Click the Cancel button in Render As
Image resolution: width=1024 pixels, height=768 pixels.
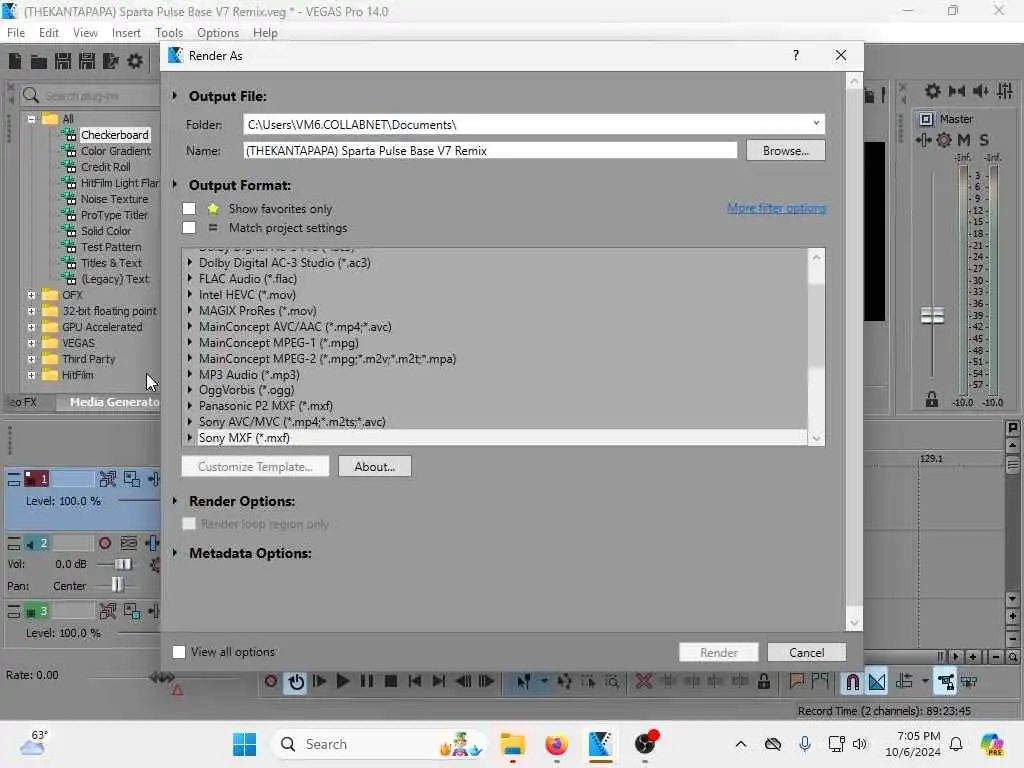coord(807,652)
